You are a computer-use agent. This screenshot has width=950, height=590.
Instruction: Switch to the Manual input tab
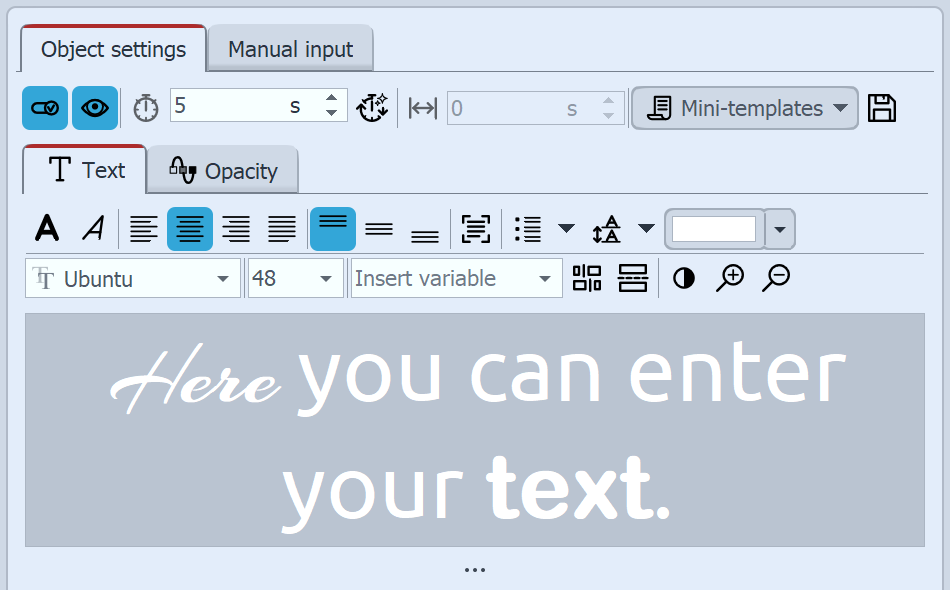pyautogui.click(x=290, y=48)
